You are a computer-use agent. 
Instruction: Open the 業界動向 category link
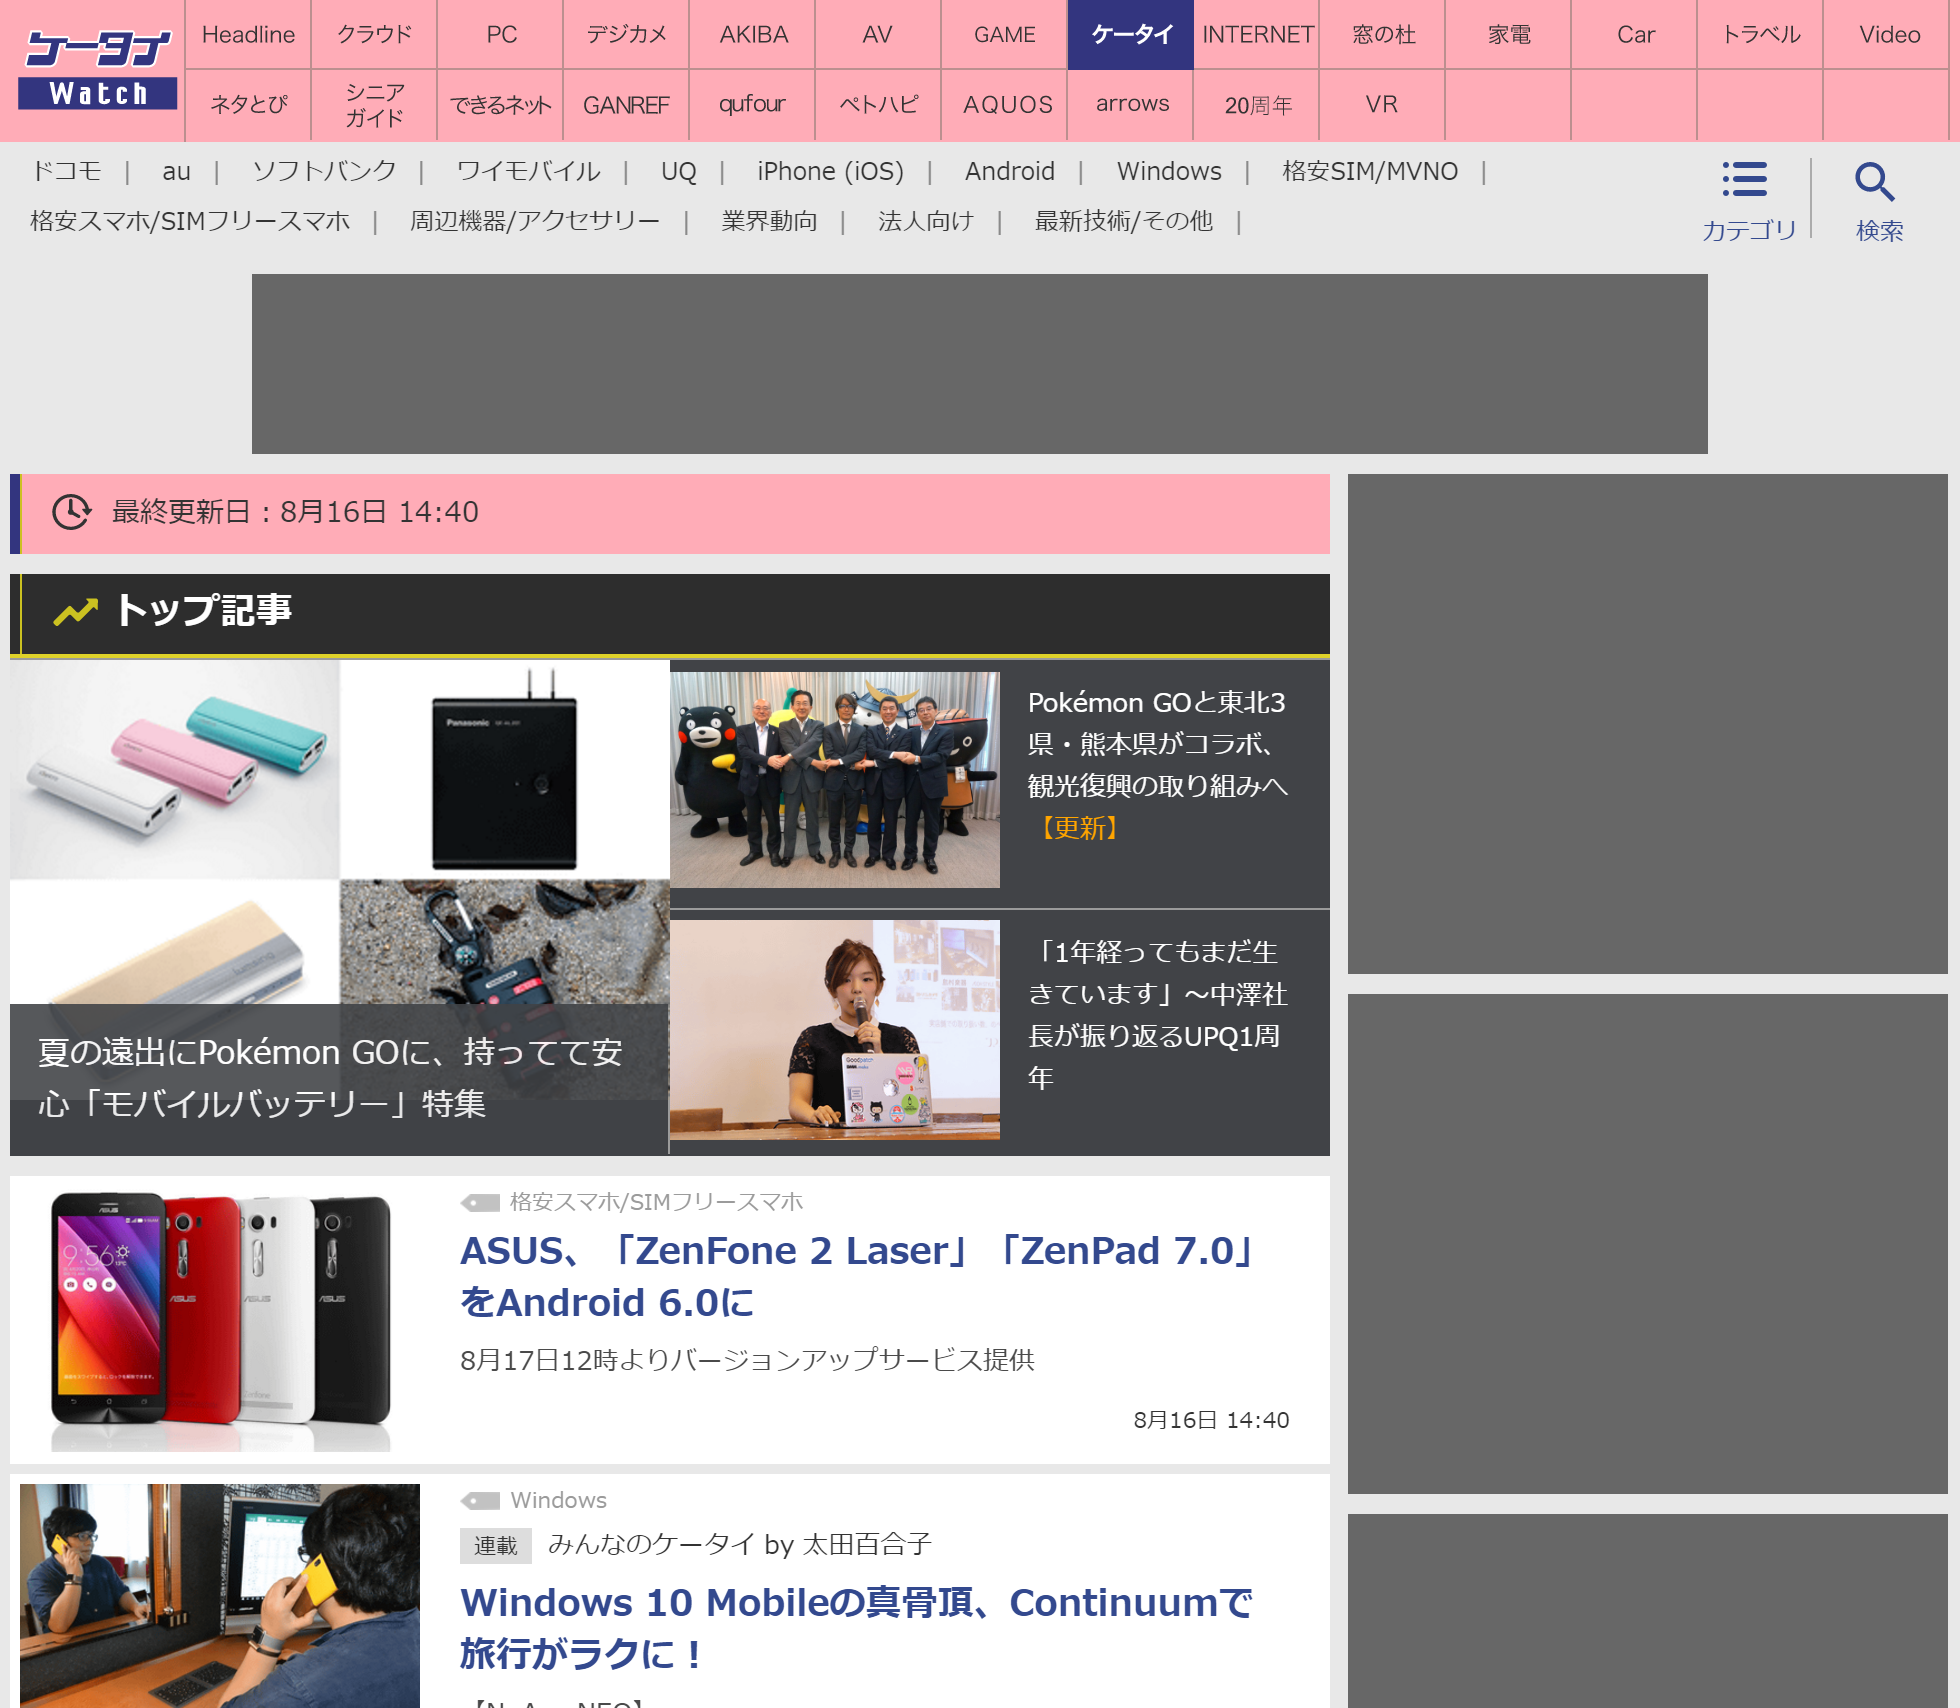click(x=770, y=221)
